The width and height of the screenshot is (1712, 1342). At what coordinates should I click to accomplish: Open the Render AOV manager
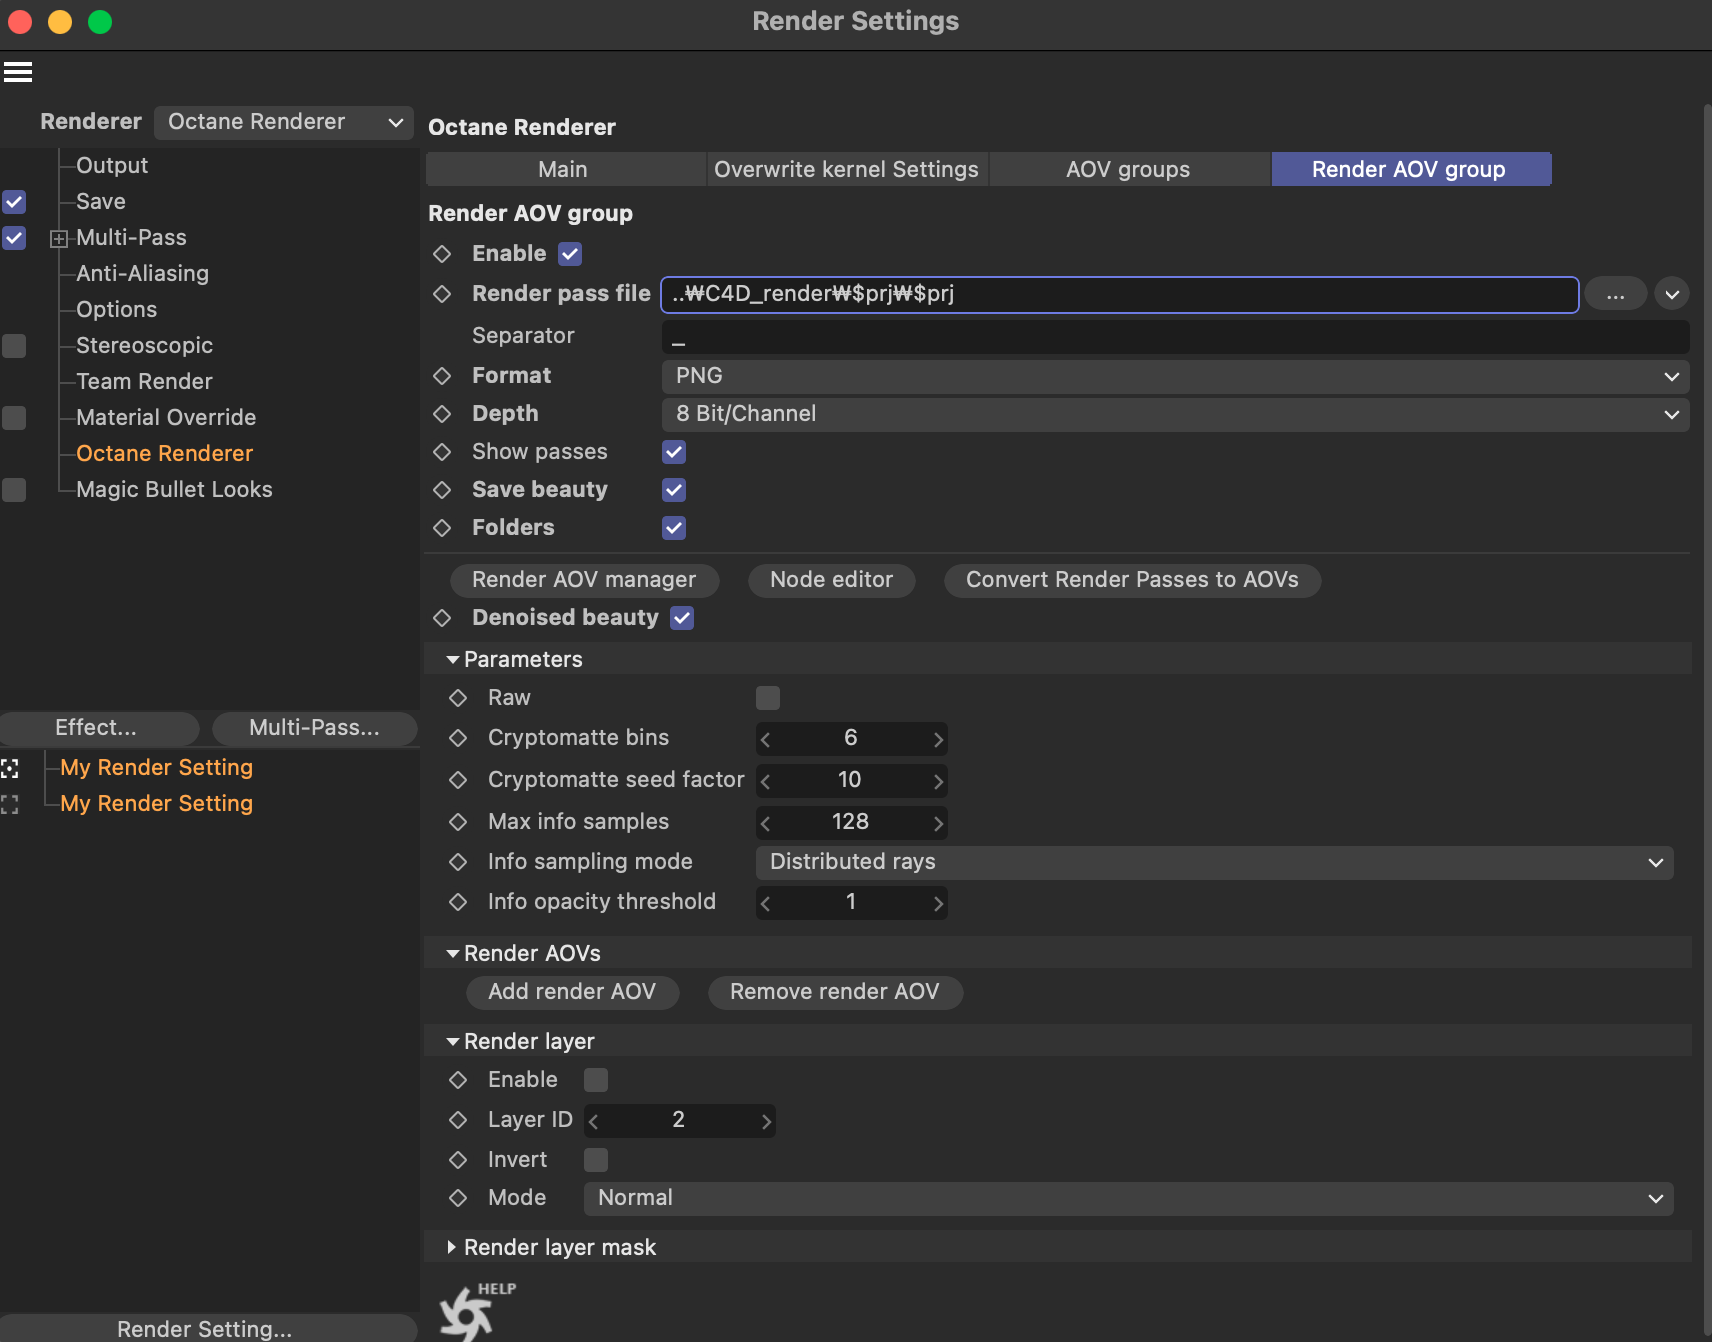tap(584, 580)
